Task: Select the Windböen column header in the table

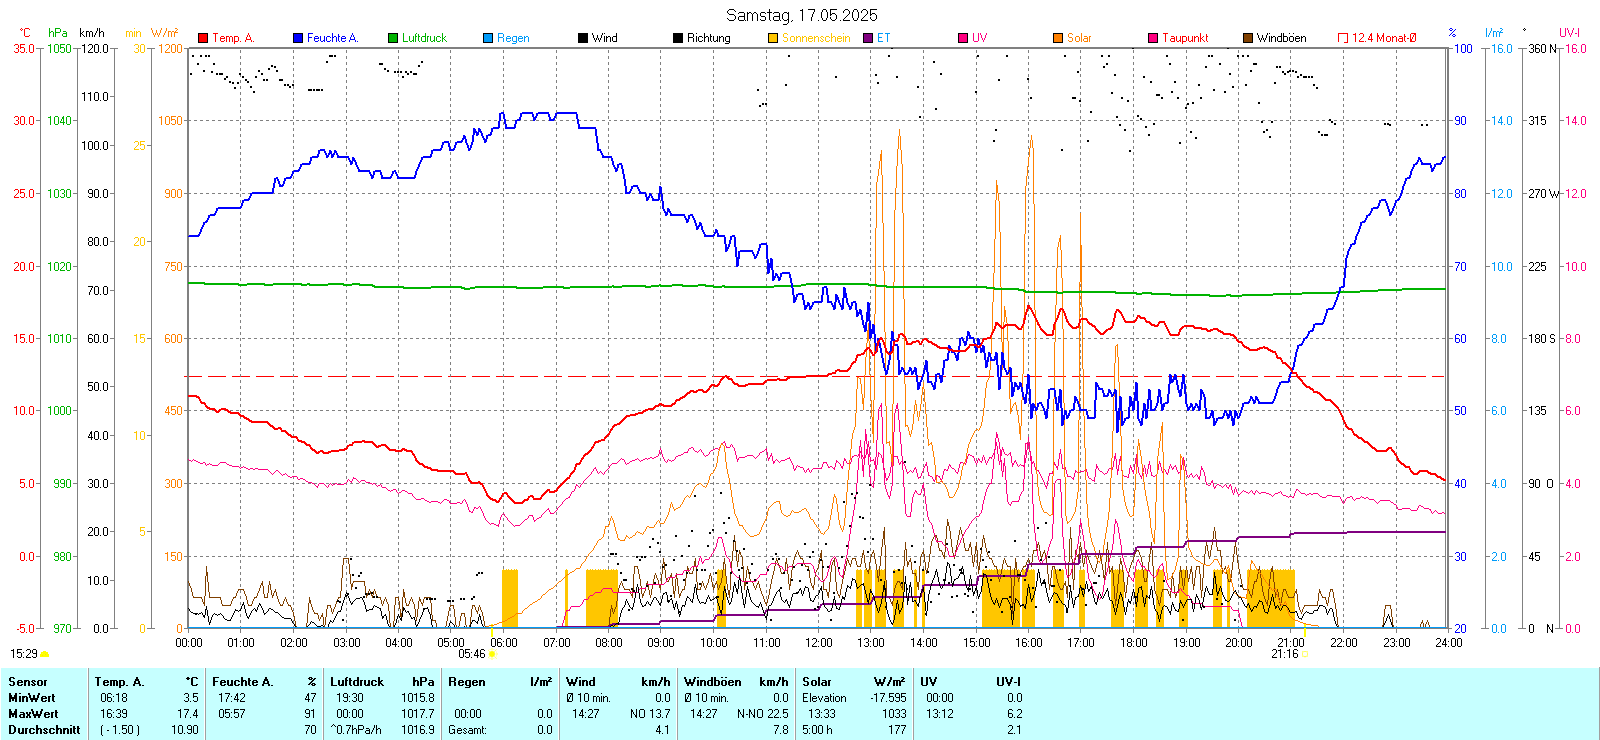Action: click(x=713, y=682)
